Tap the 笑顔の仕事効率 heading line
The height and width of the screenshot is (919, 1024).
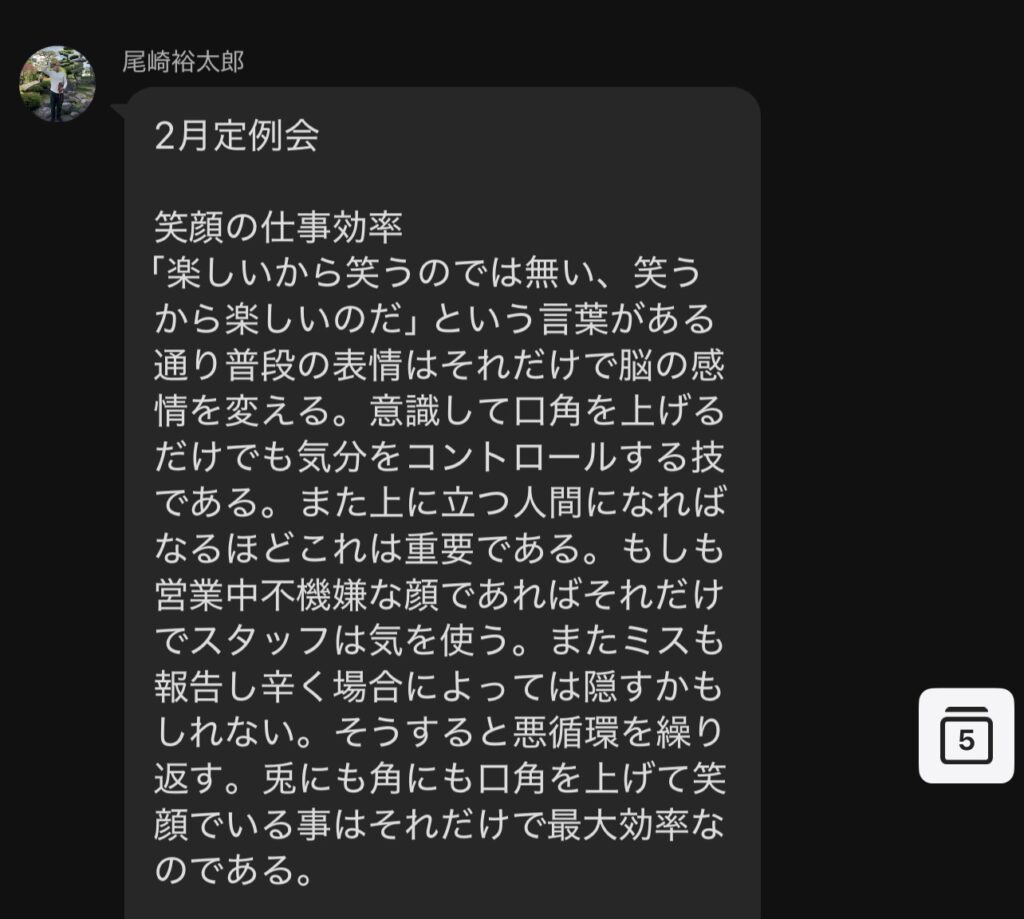(278, 227)
